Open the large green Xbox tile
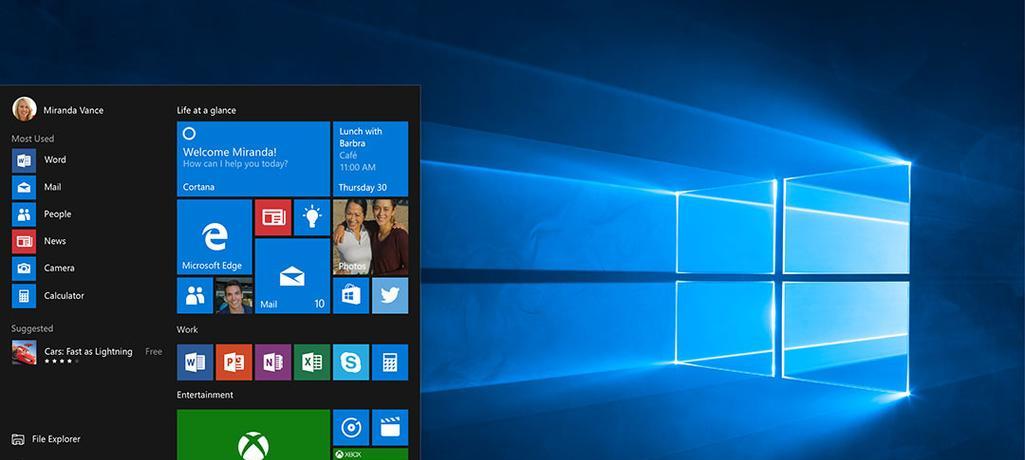 click(x=253, y=435)
